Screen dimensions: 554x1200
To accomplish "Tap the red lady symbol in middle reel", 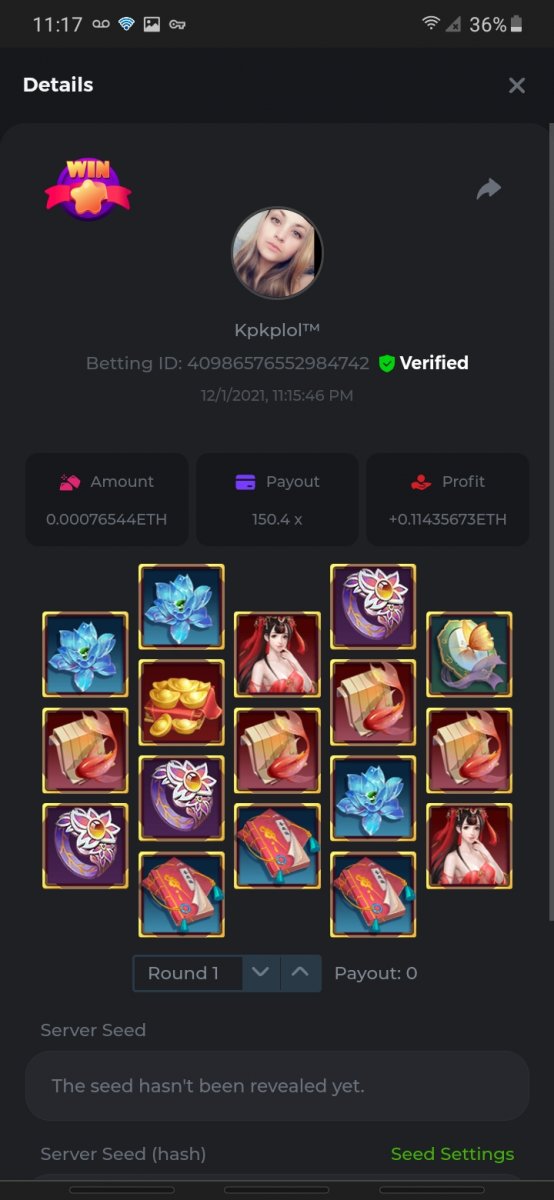I will [277, 654].
